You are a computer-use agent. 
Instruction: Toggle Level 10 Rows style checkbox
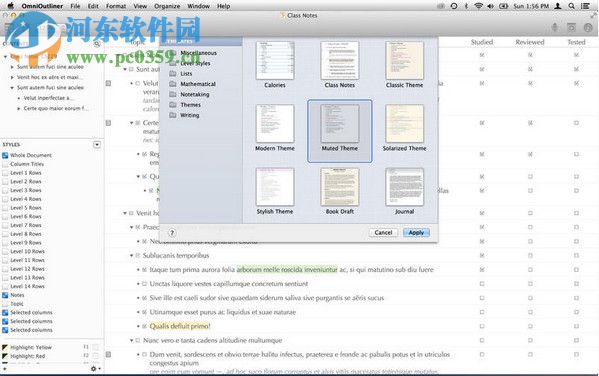[5, 251]
